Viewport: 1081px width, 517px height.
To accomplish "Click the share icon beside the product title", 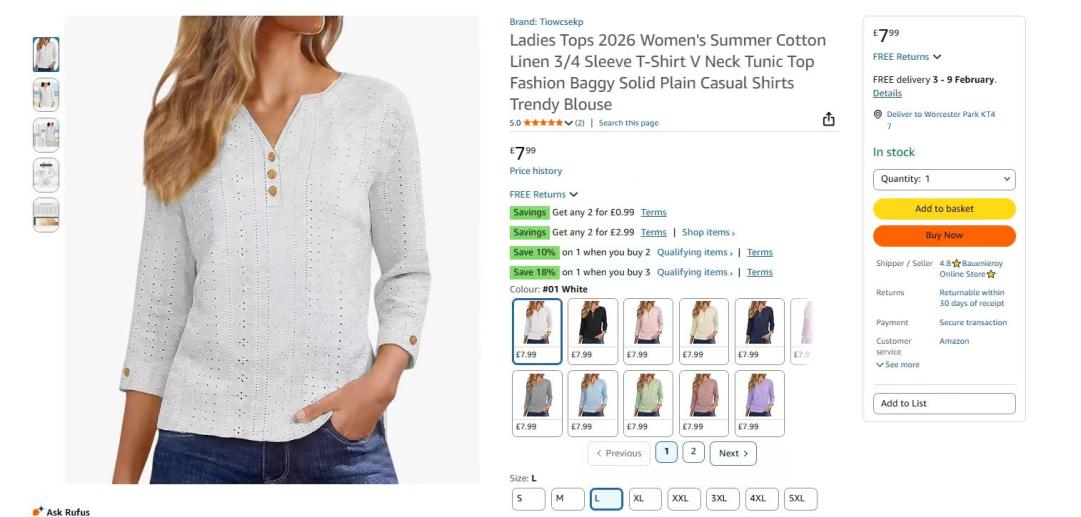I will pyautogui.click(x=829, y=119).
